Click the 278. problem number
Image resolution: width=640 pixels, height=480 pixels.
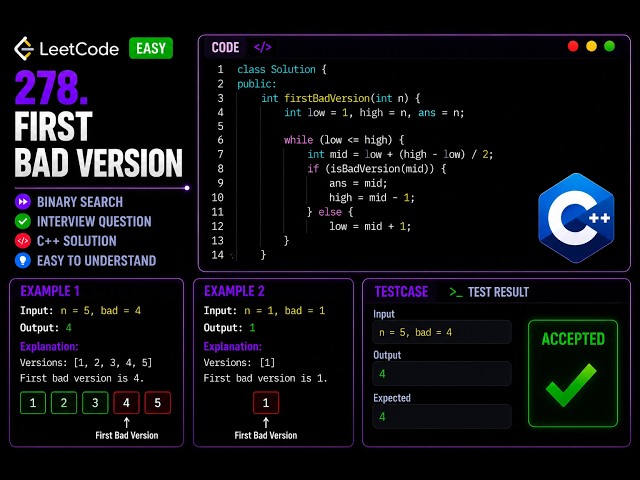[51, 88]
